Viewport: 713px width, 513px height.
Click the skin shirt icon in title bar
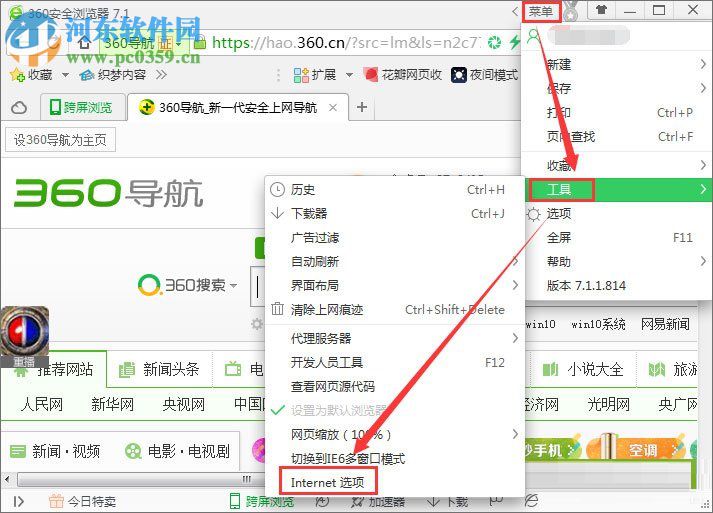point(601,10)
